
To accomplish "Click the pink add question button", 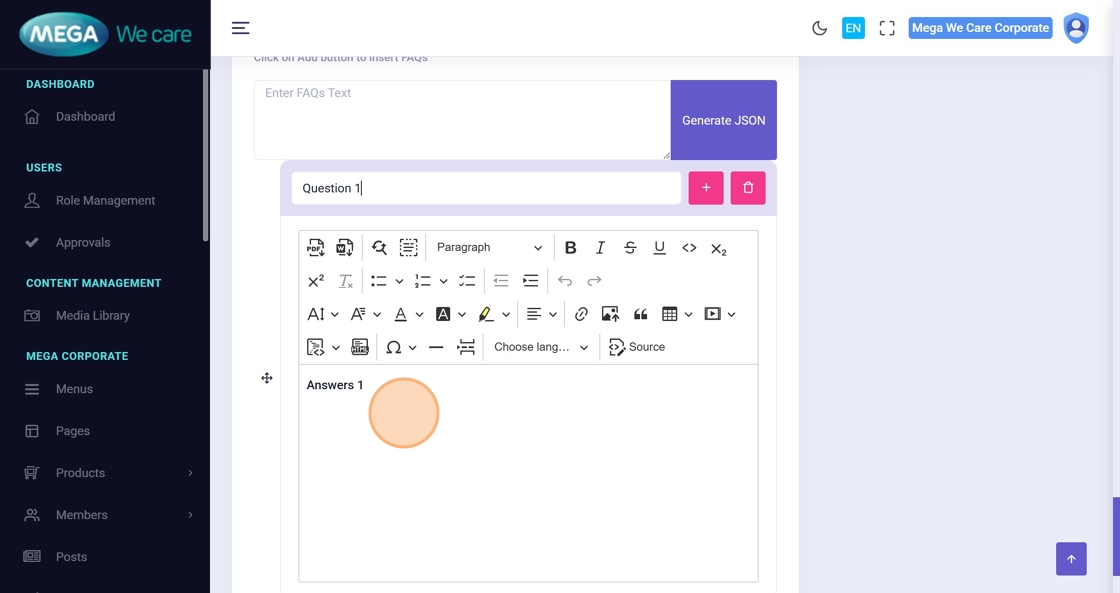I will point(705,188).
